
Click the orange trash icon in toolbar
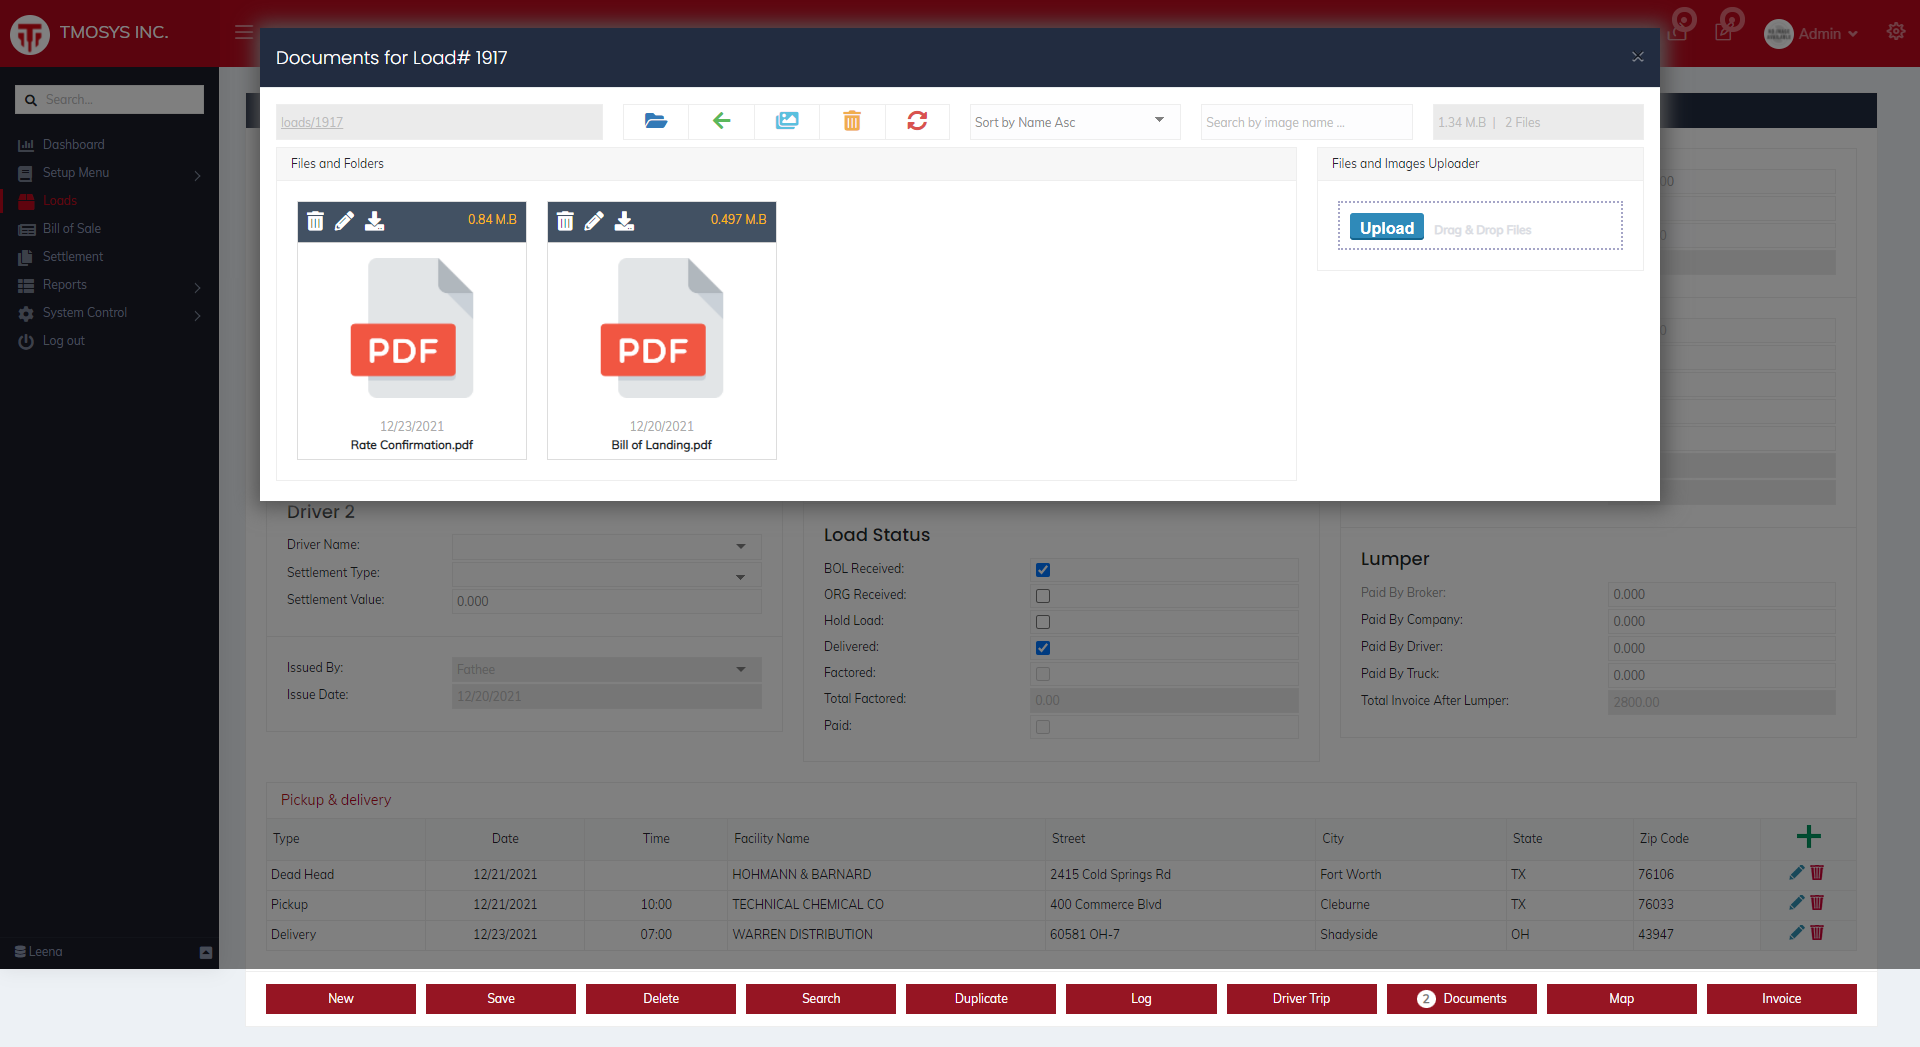[x=852, y=121]
